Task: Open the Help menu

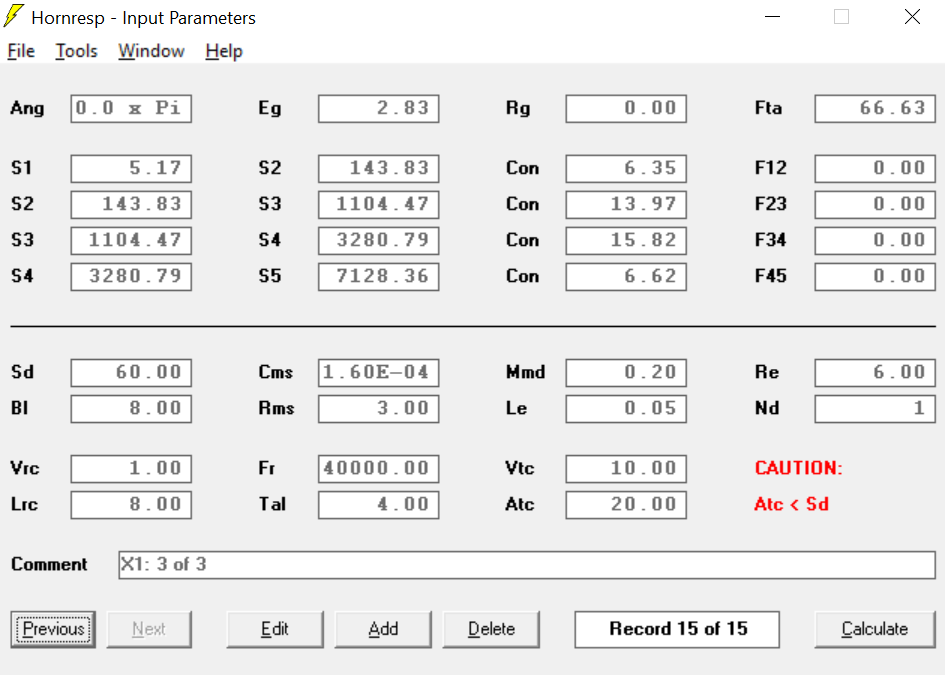Action: 224,51
